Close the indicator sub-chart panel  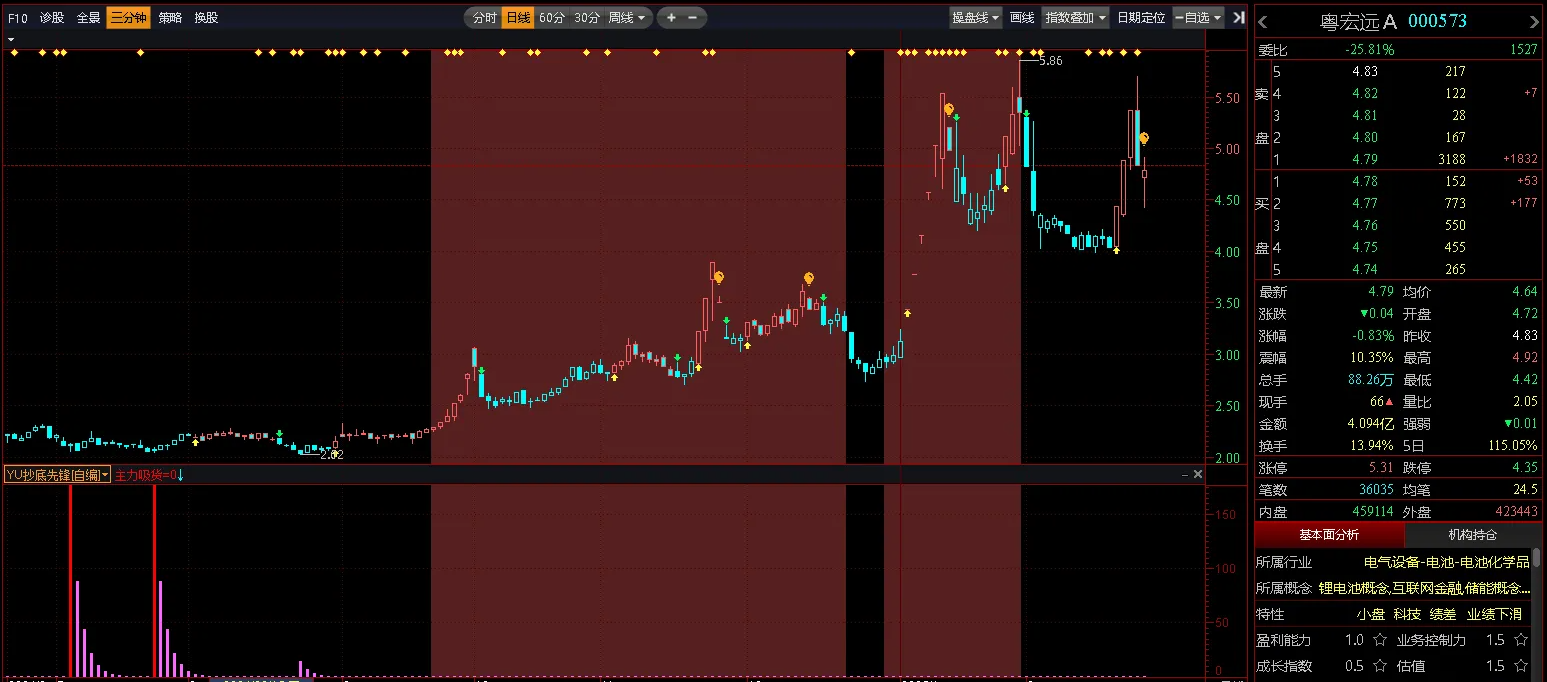point(1198,474)
